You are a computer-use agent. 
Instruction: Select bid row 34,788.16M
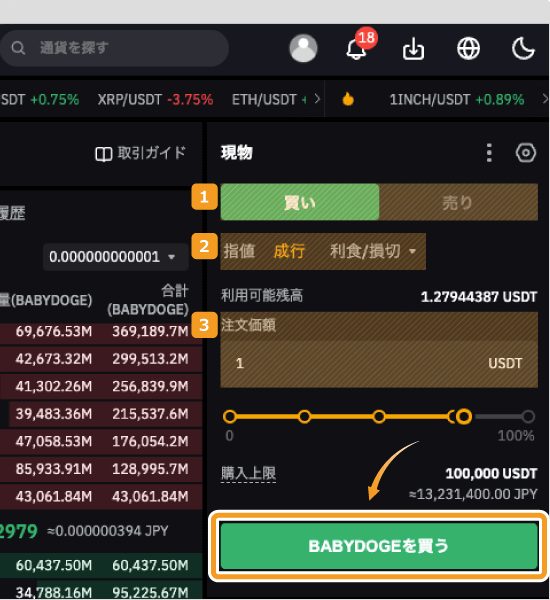[101, 591]
